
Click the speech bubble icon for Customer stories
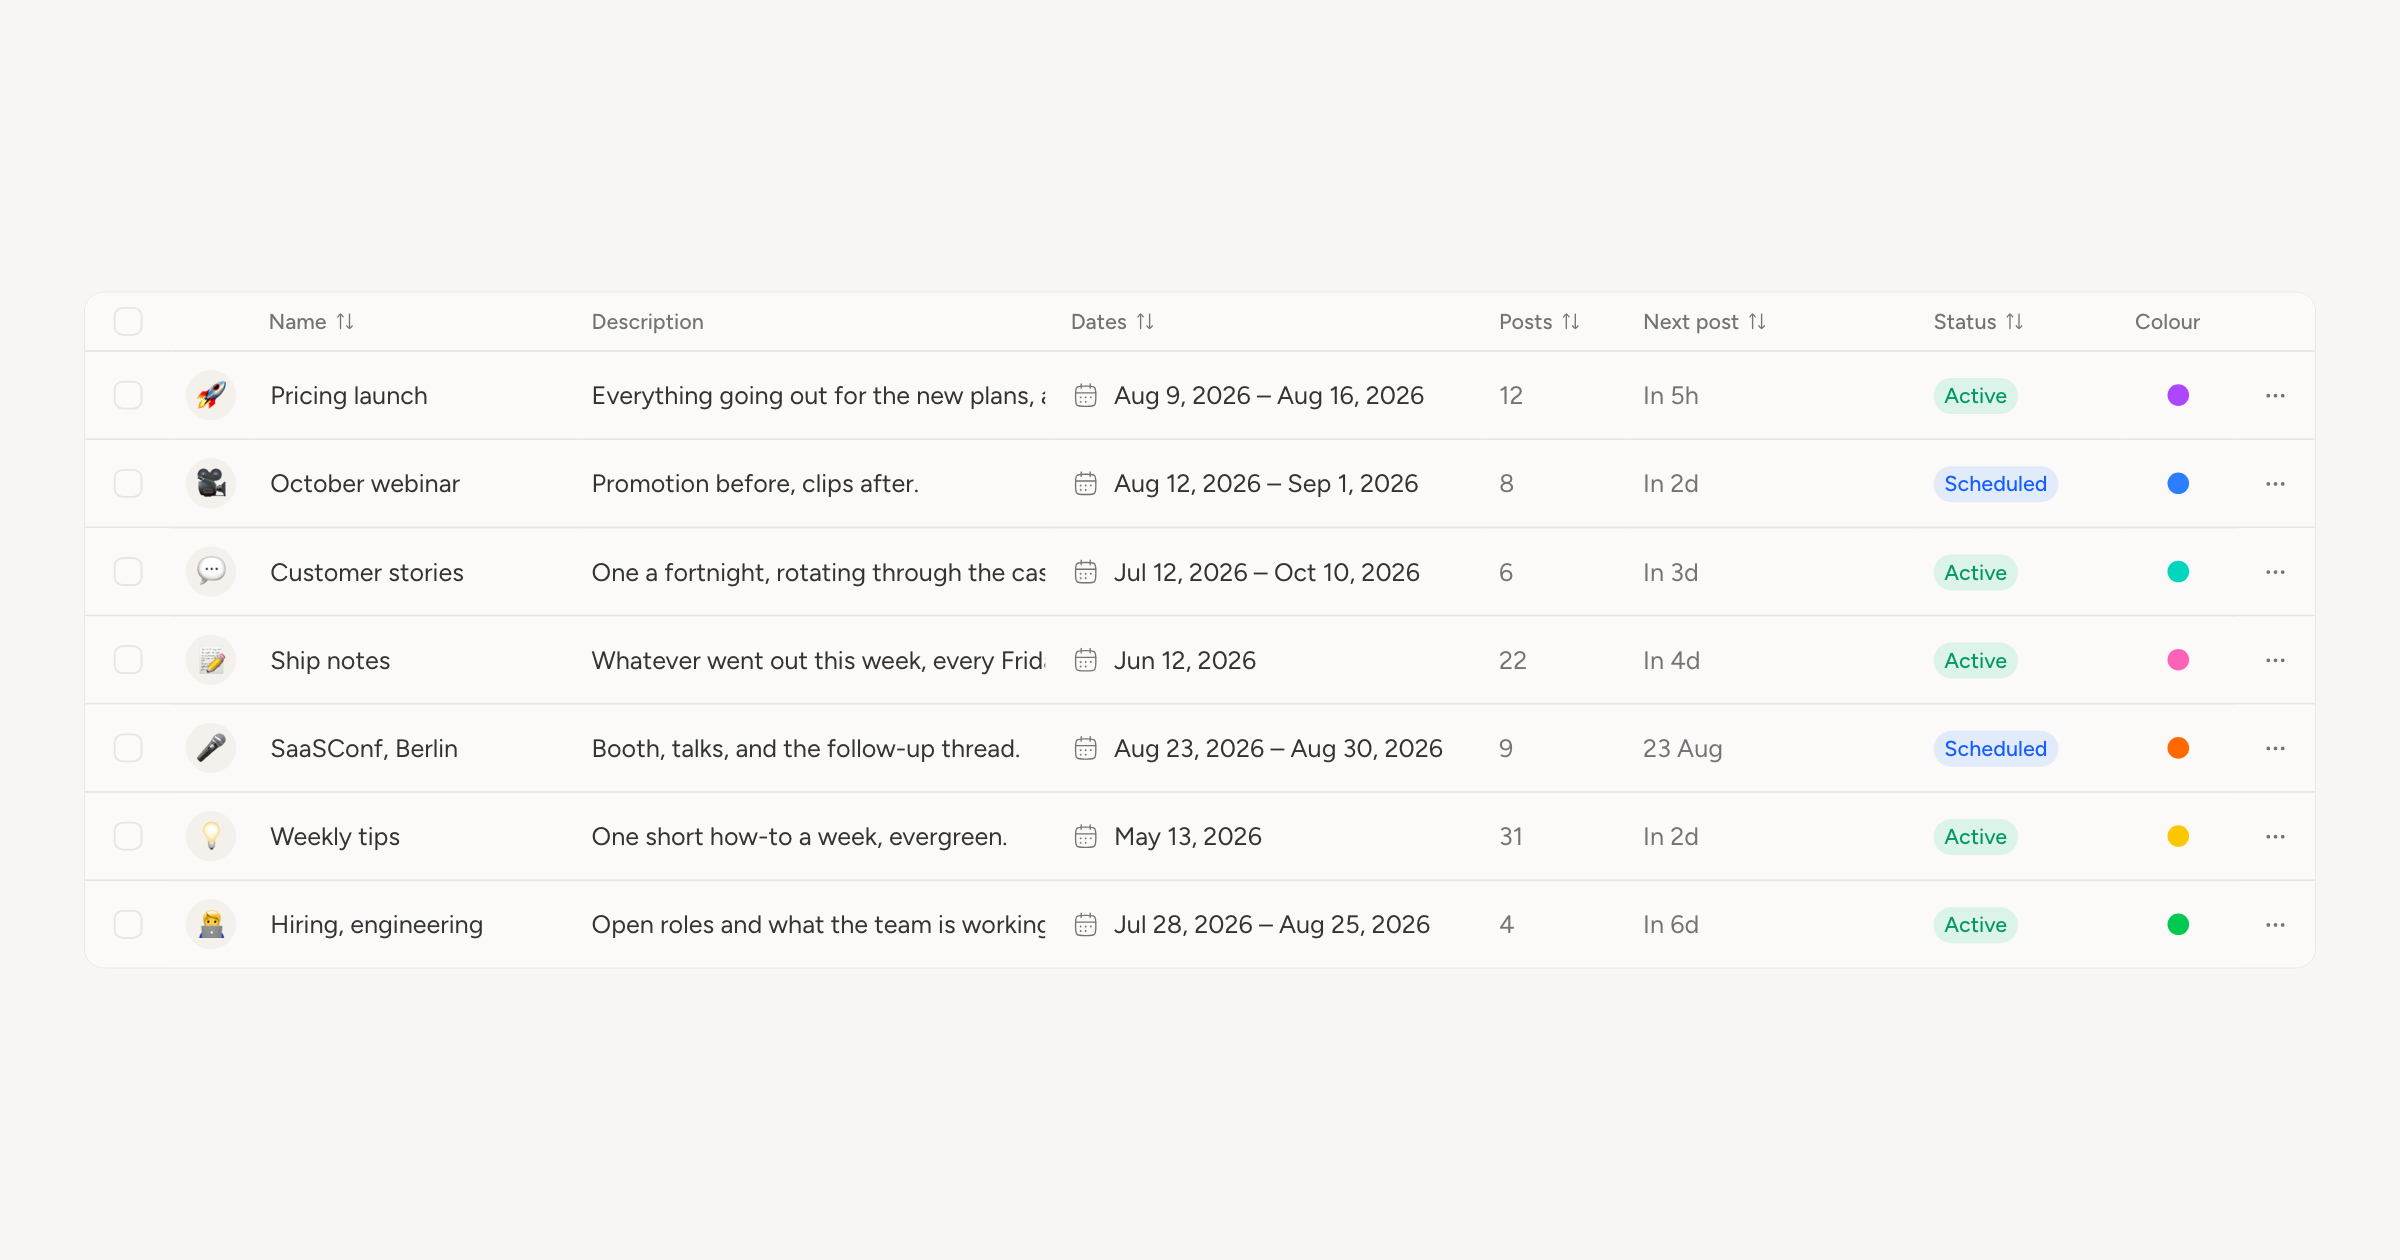[x=211, y=572]
